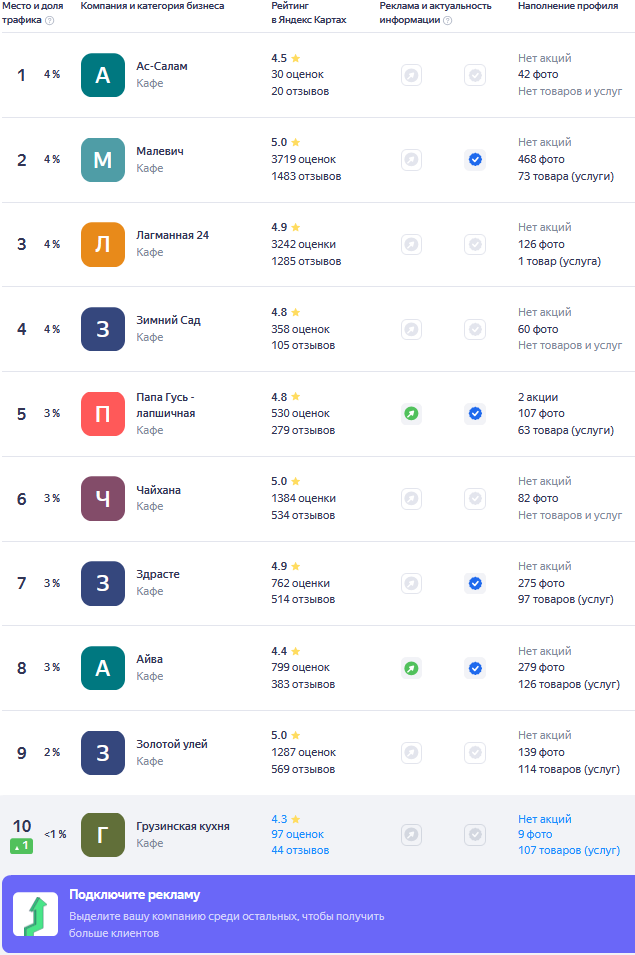Click the 'Подключите рекламу' banner heading
Image resolution: width=635 pixels, height=955 pixels.
135,895
